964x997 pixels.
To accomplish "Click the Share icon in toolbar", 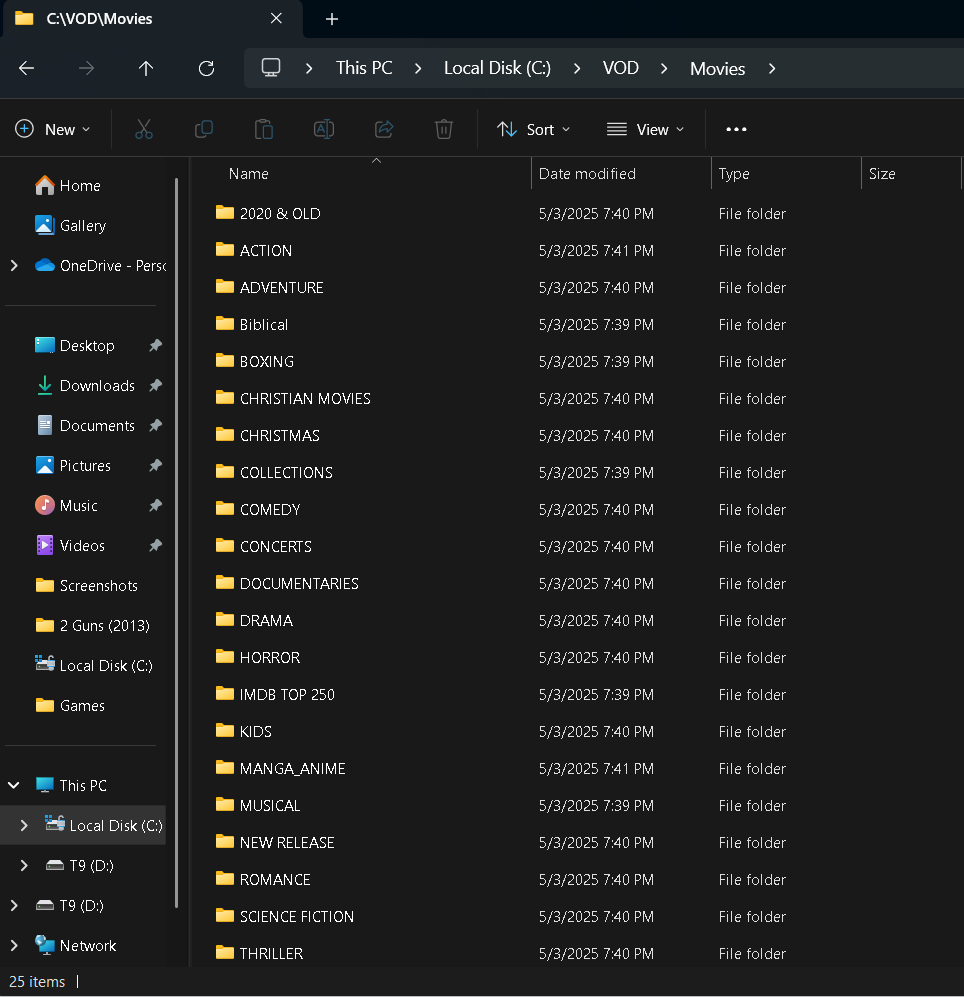I will coord(384,129).
